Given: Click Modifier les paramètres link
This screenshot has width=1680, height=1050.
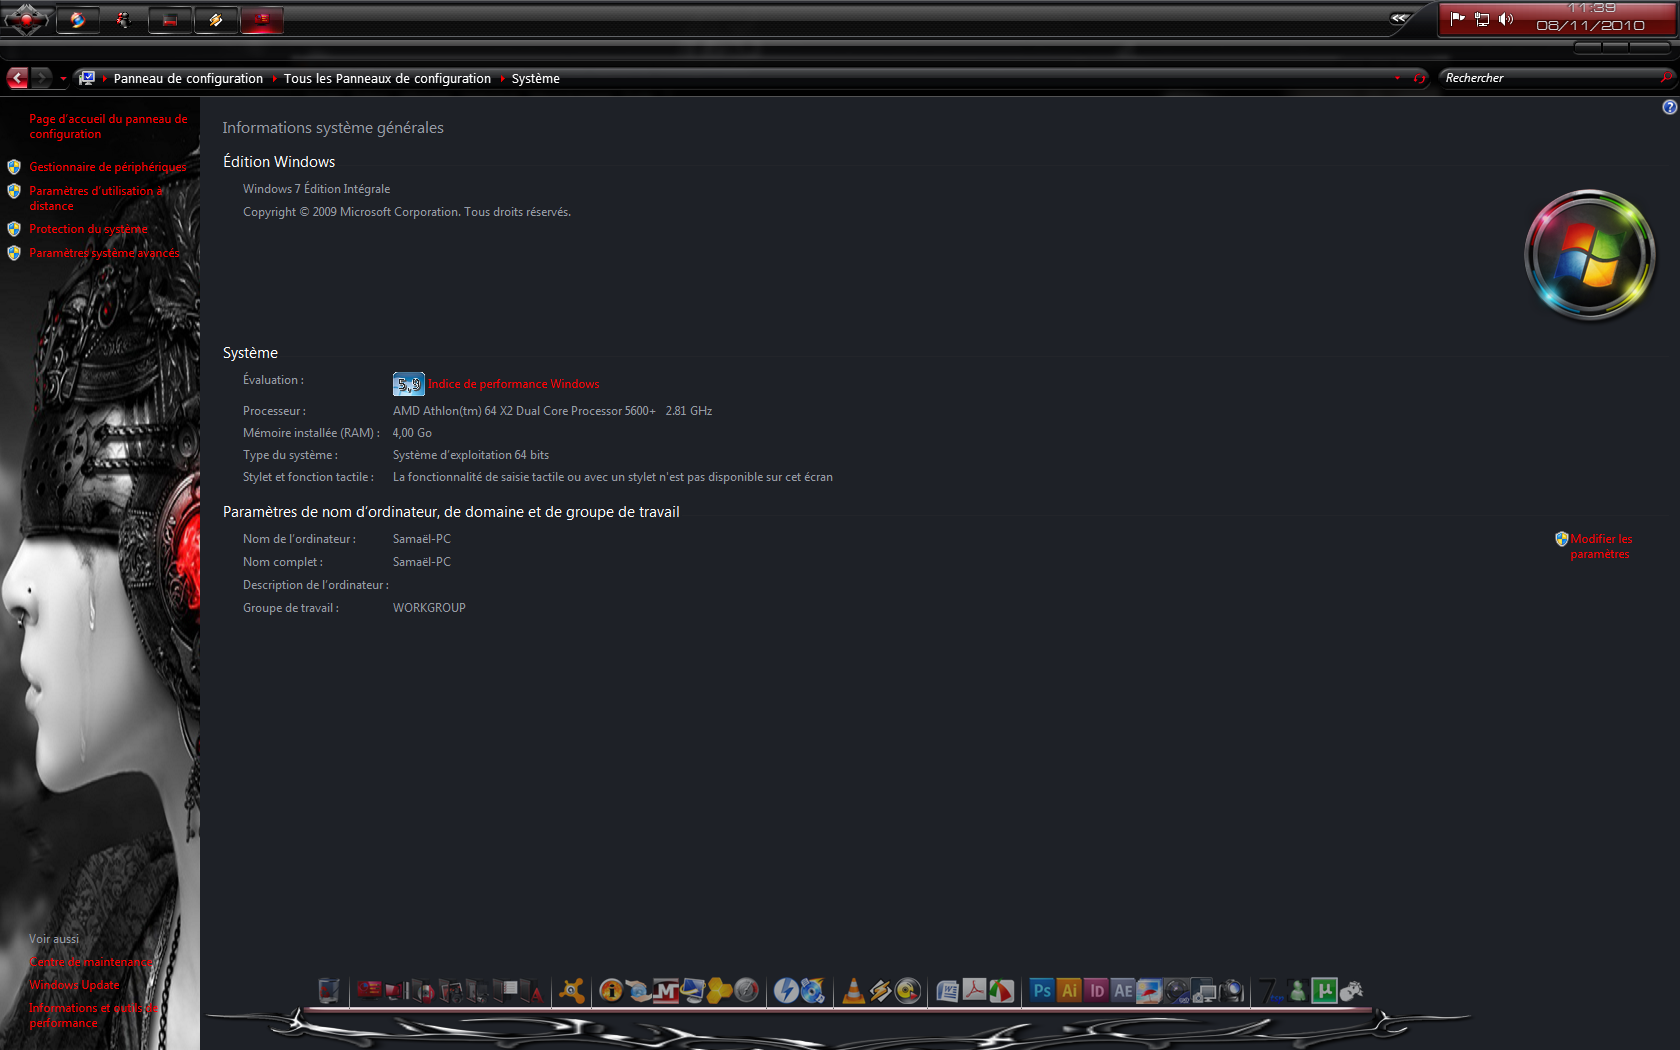Looking at the screenshot, I should pyautogui.click(x=1600, y=546).
